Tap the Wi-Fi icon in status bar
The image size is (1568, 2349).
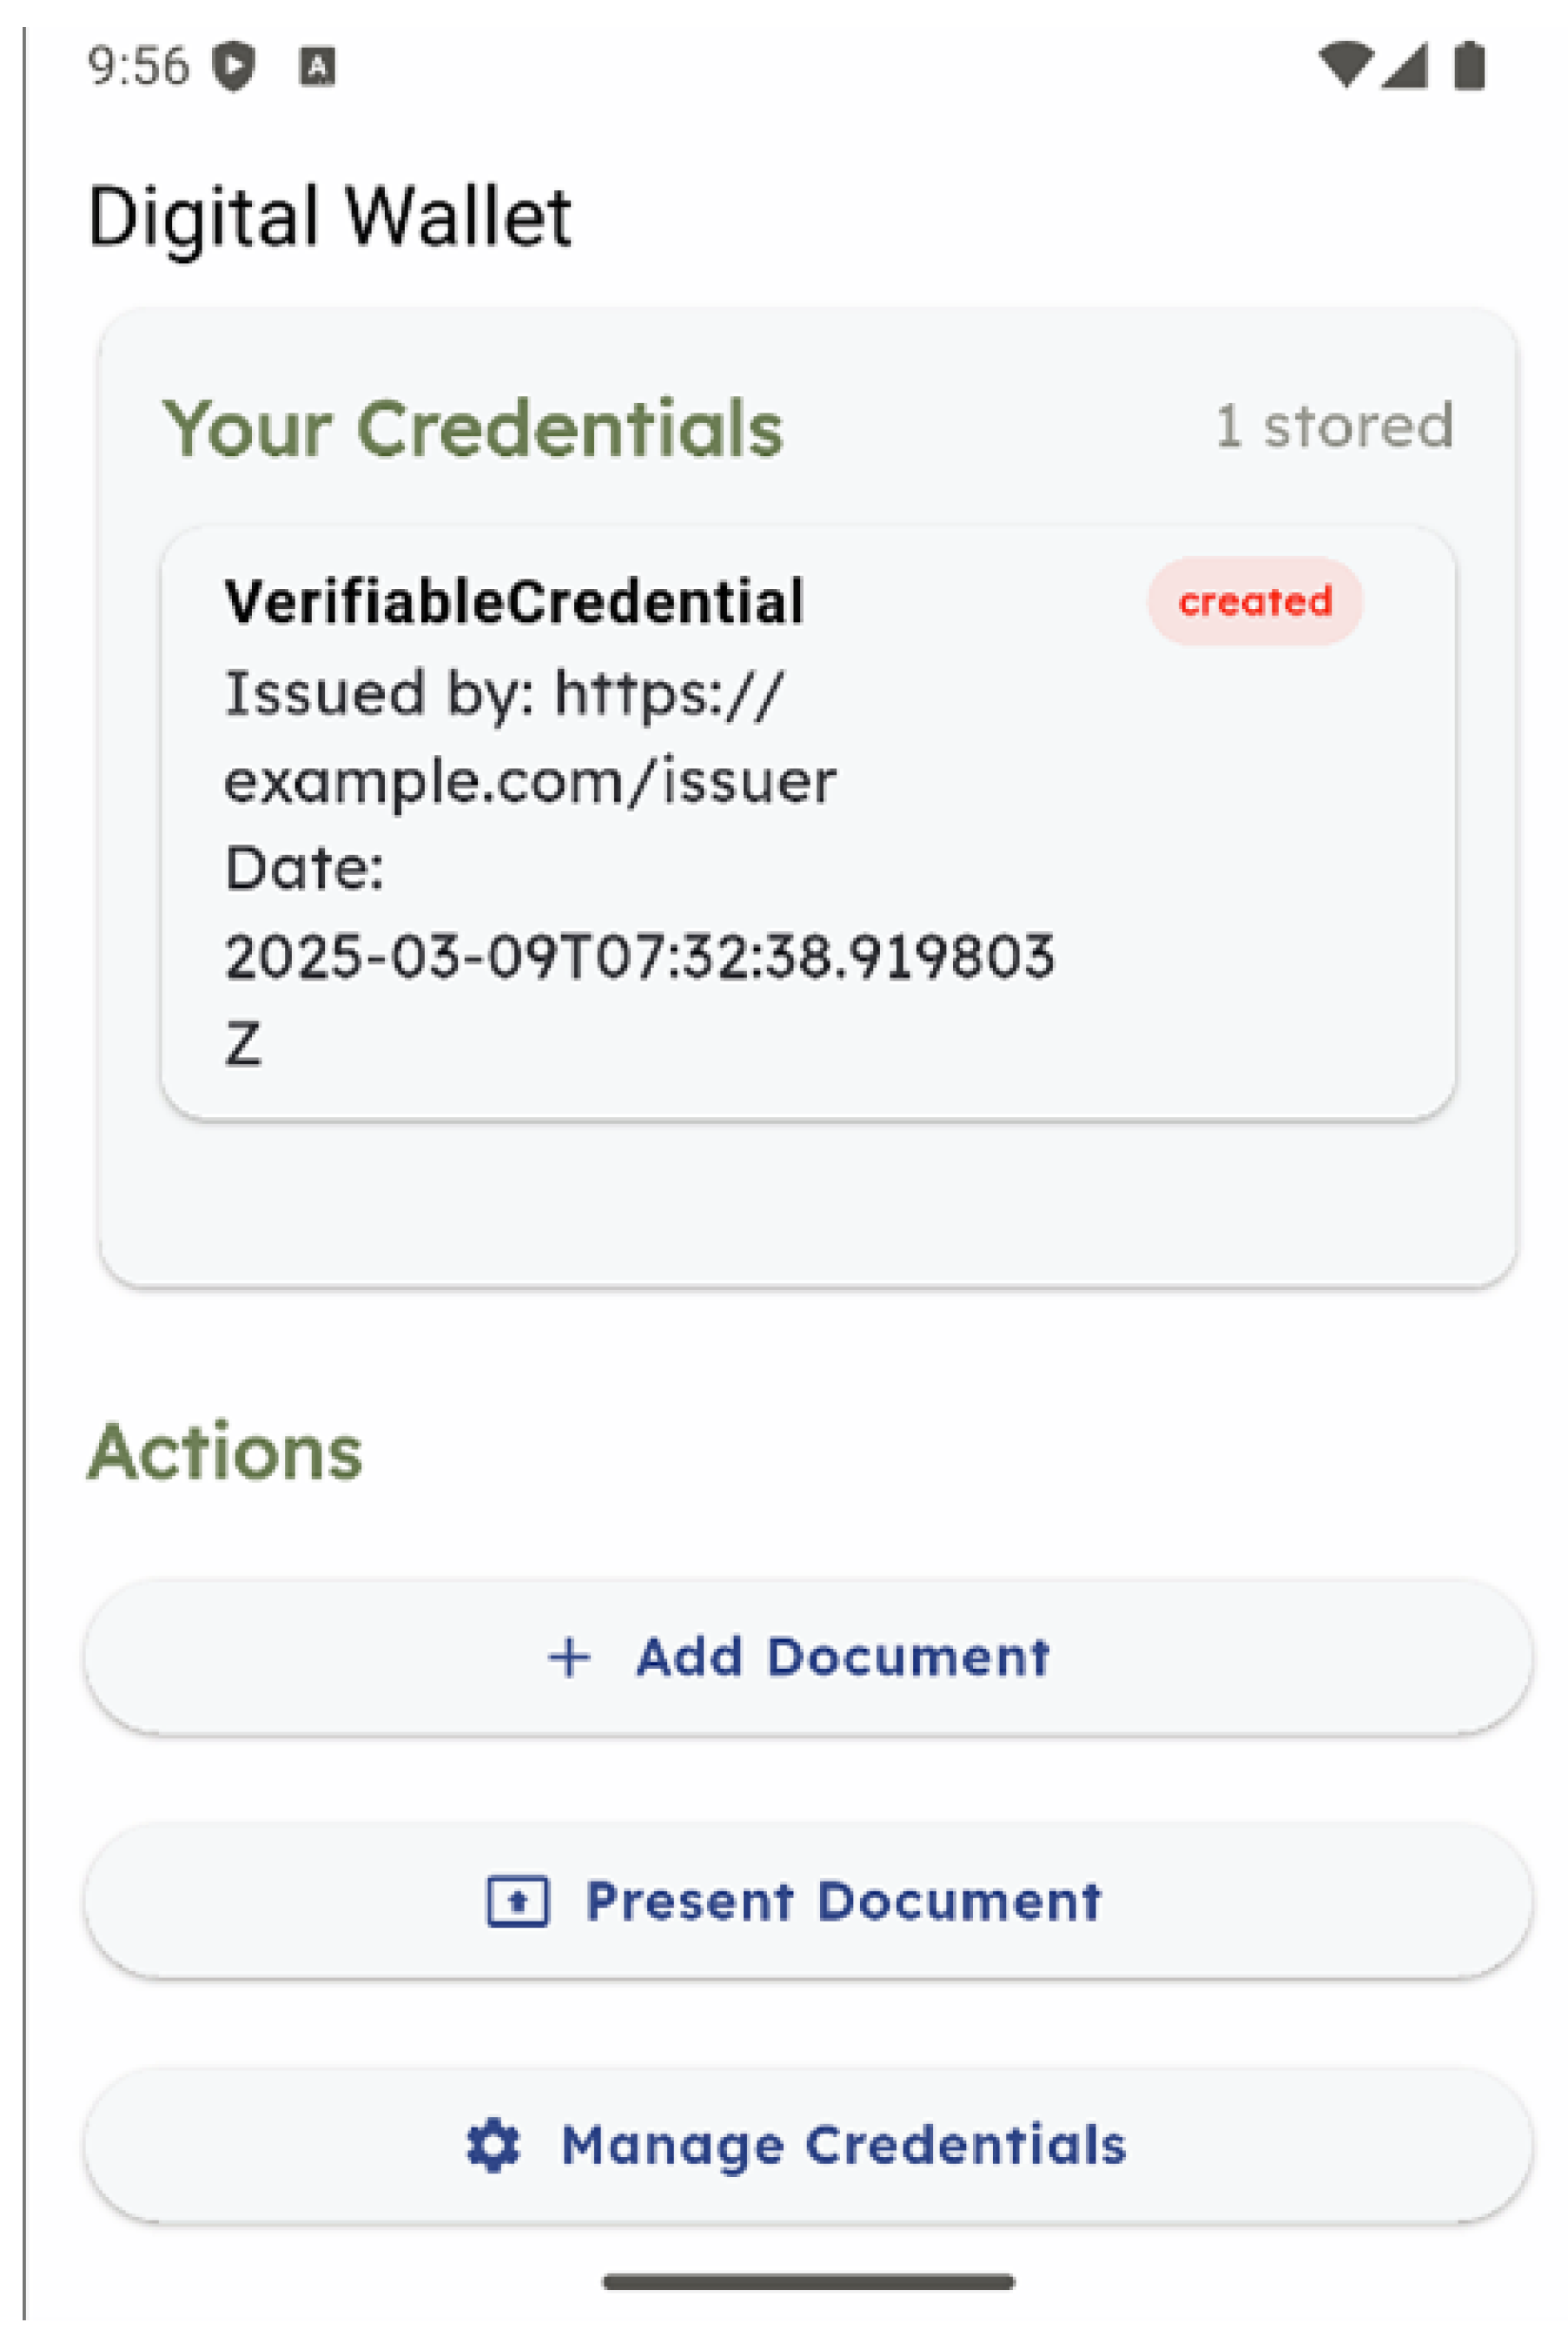point(1345,65)
